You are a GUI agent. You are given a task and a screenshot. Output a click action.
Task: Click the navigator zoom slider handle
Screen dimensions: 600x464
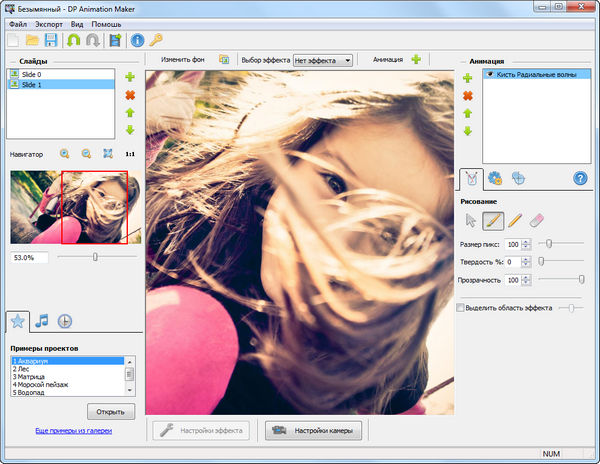95,257
